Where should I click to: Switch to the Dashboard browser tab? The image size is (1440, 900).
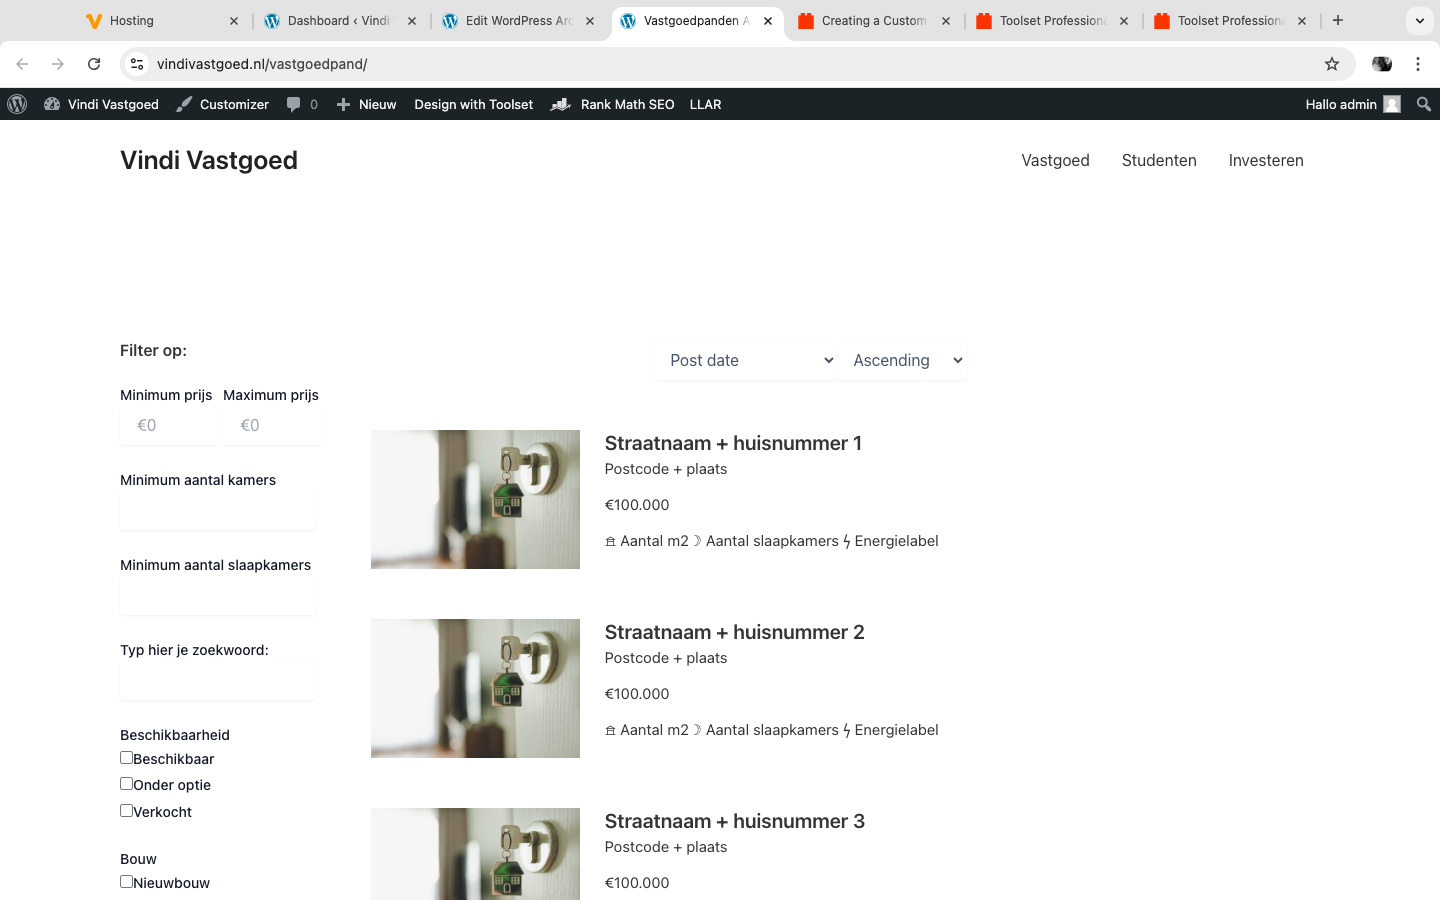330,20
